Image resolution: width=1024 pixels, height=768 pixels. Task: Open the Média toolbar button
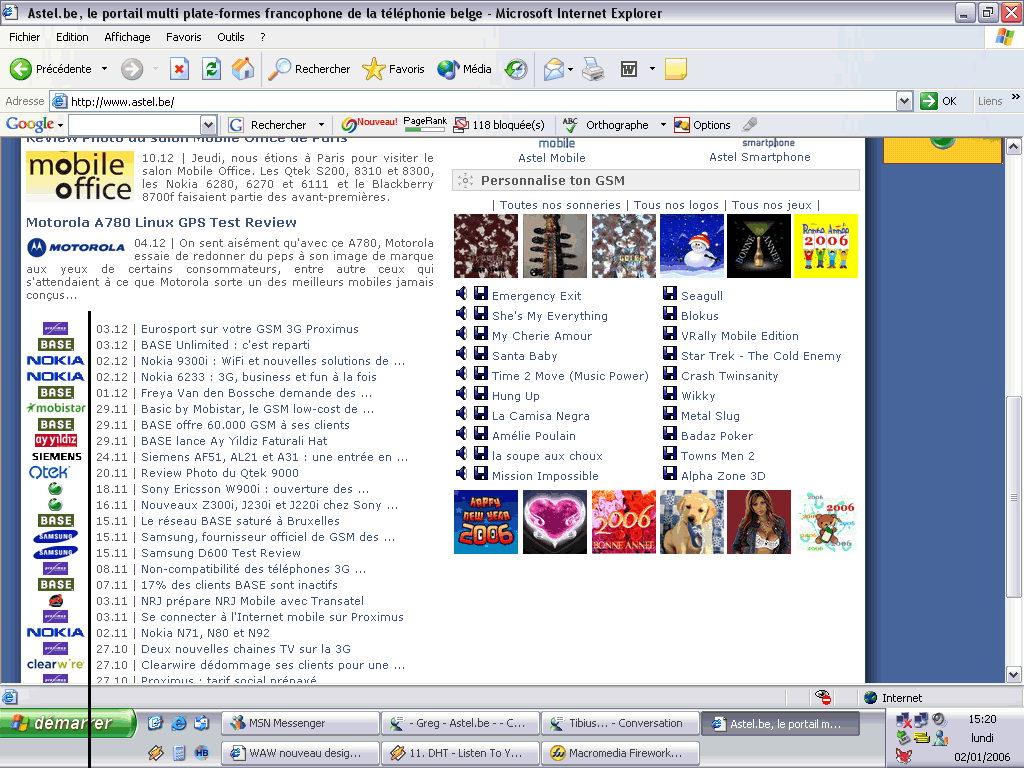pos(465,69)
